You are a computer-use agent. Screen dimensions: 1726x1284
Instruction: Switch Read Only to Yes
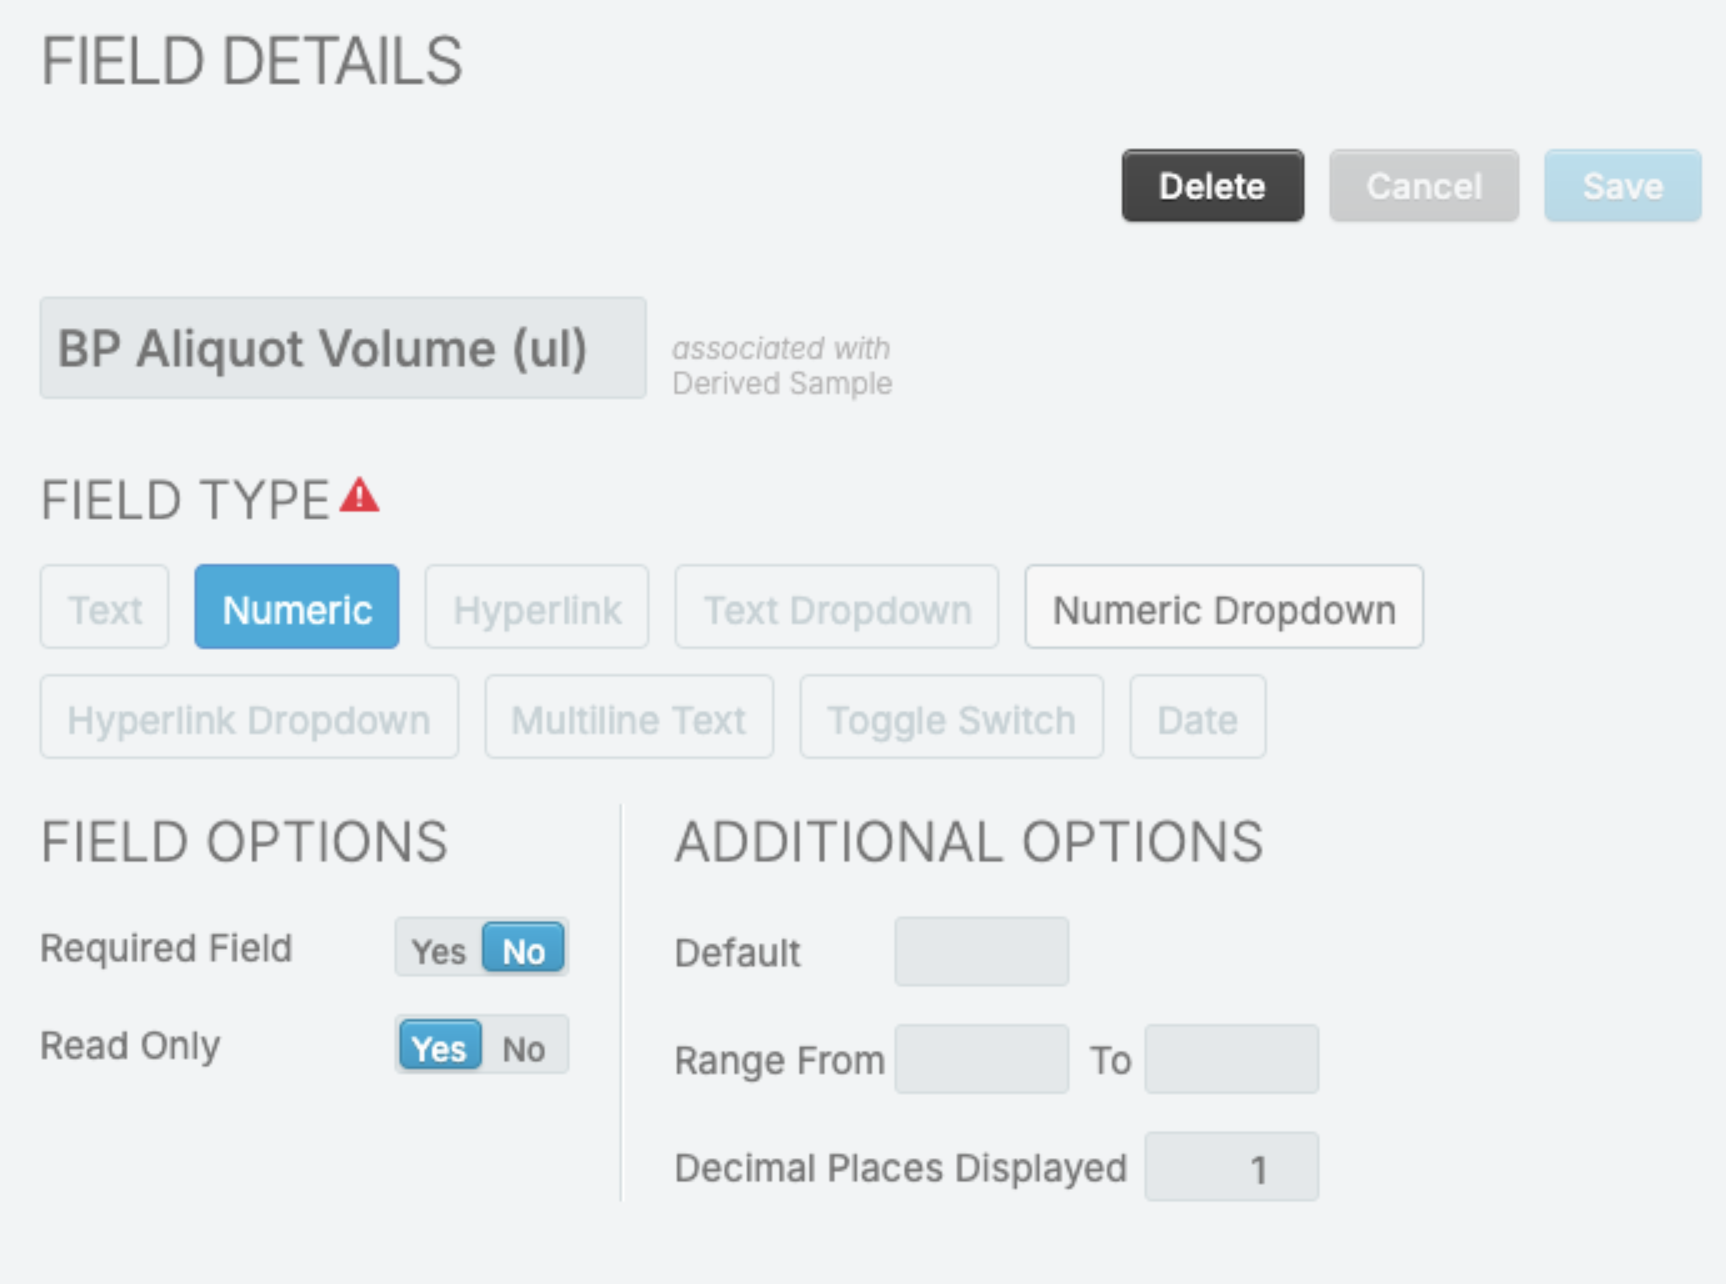439,1047
